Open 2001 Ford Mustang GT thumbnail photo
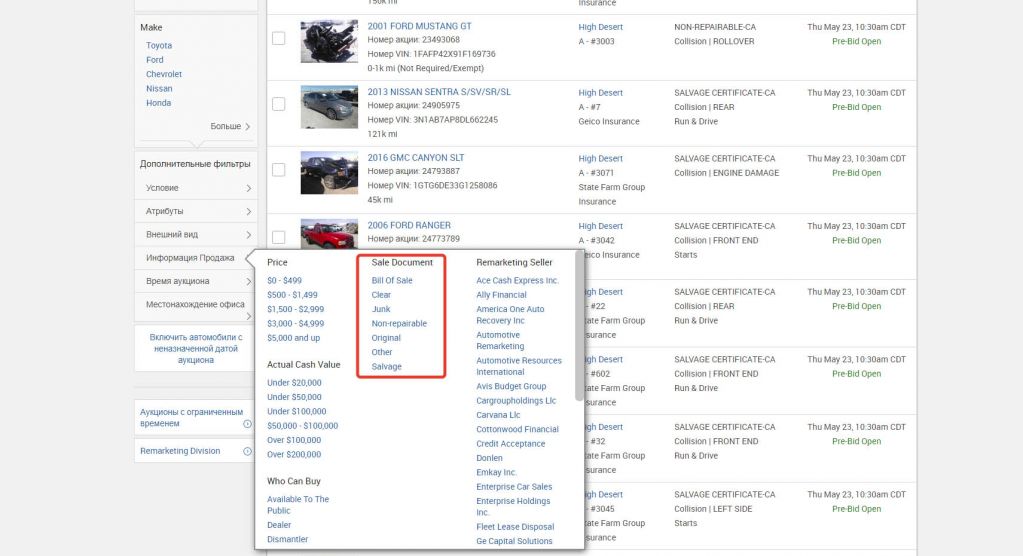 [x=329, y=41]
